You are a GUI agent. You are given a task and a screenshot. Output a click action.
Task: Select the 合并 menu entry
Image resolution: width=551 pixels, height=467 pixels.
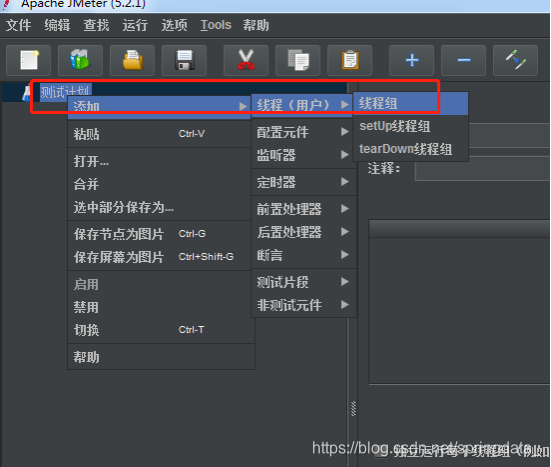click(159, 184)
